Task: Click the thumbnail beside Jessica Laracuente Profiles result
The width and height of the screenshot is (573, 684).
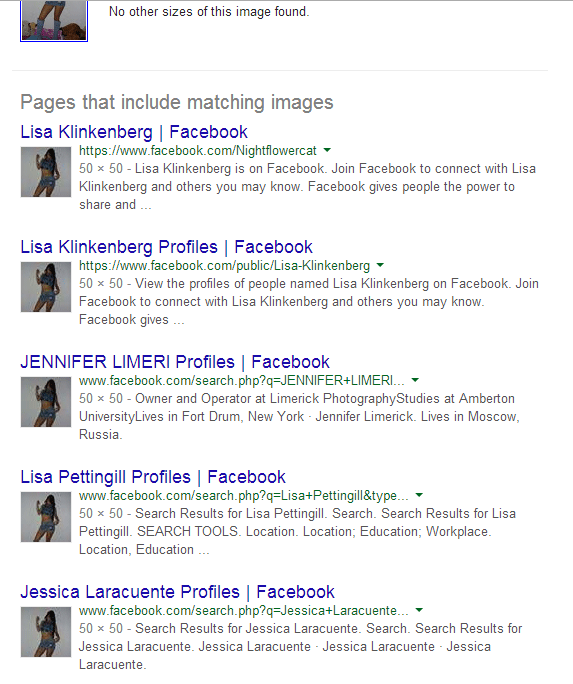Action: click(x=46, y=632)
